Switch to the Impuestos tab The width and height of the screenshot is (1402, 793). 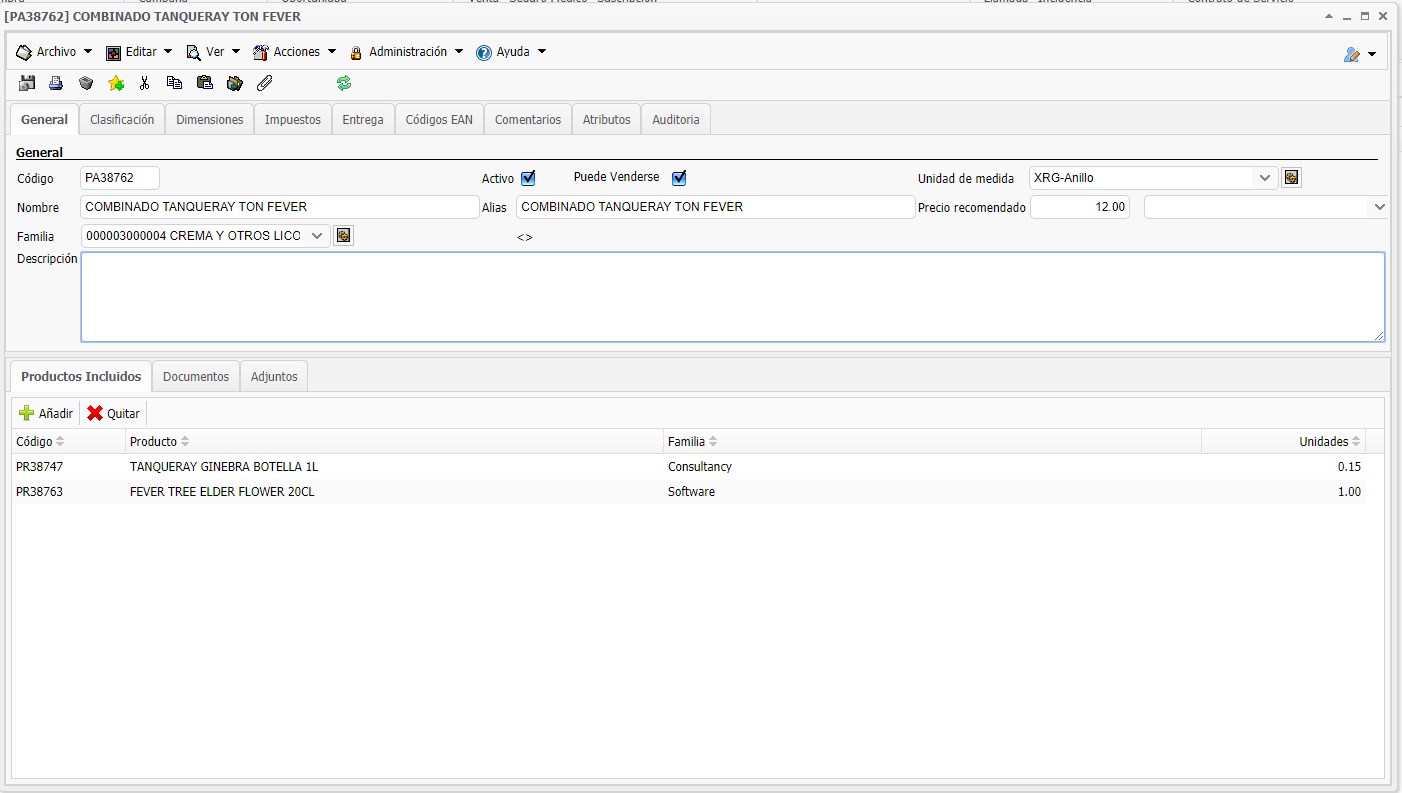pos(293,119)
